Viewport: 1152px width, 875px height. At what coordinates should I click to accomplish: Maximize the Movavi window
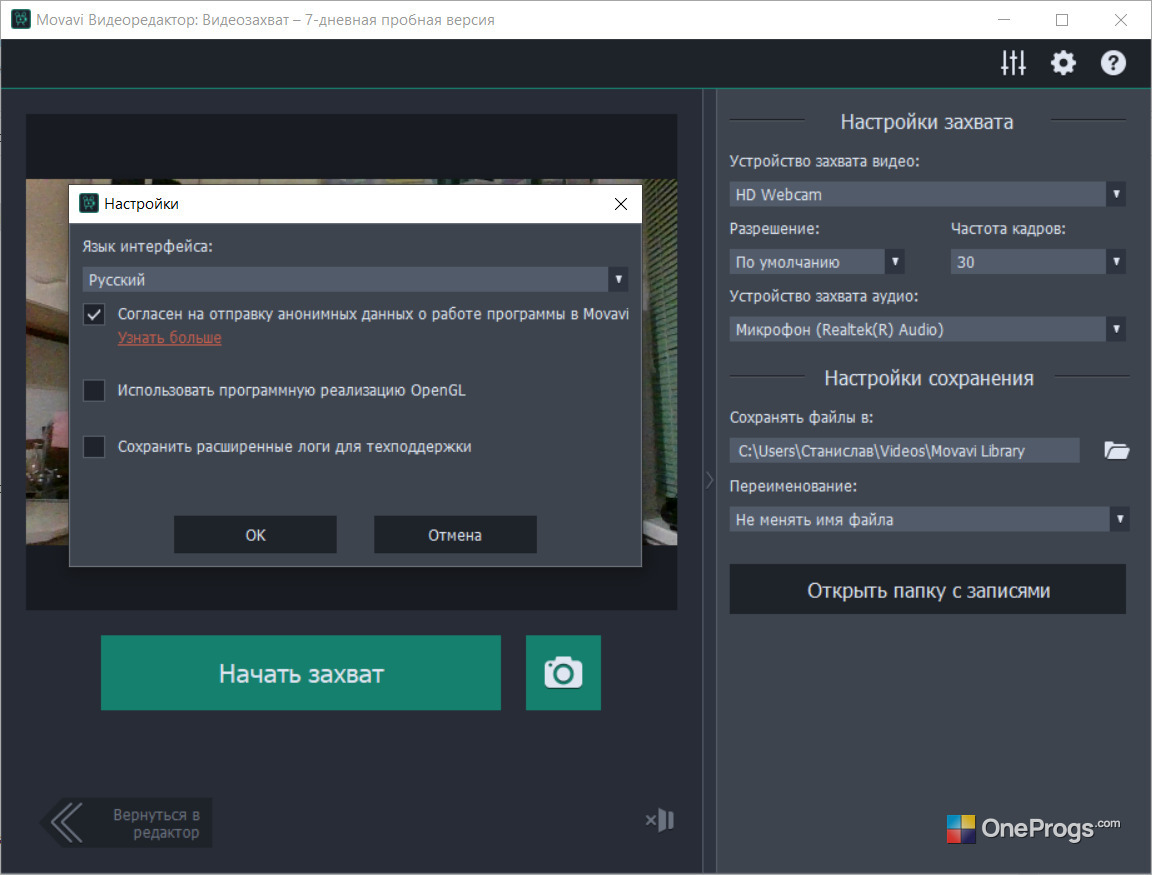tap(1062, 20)
